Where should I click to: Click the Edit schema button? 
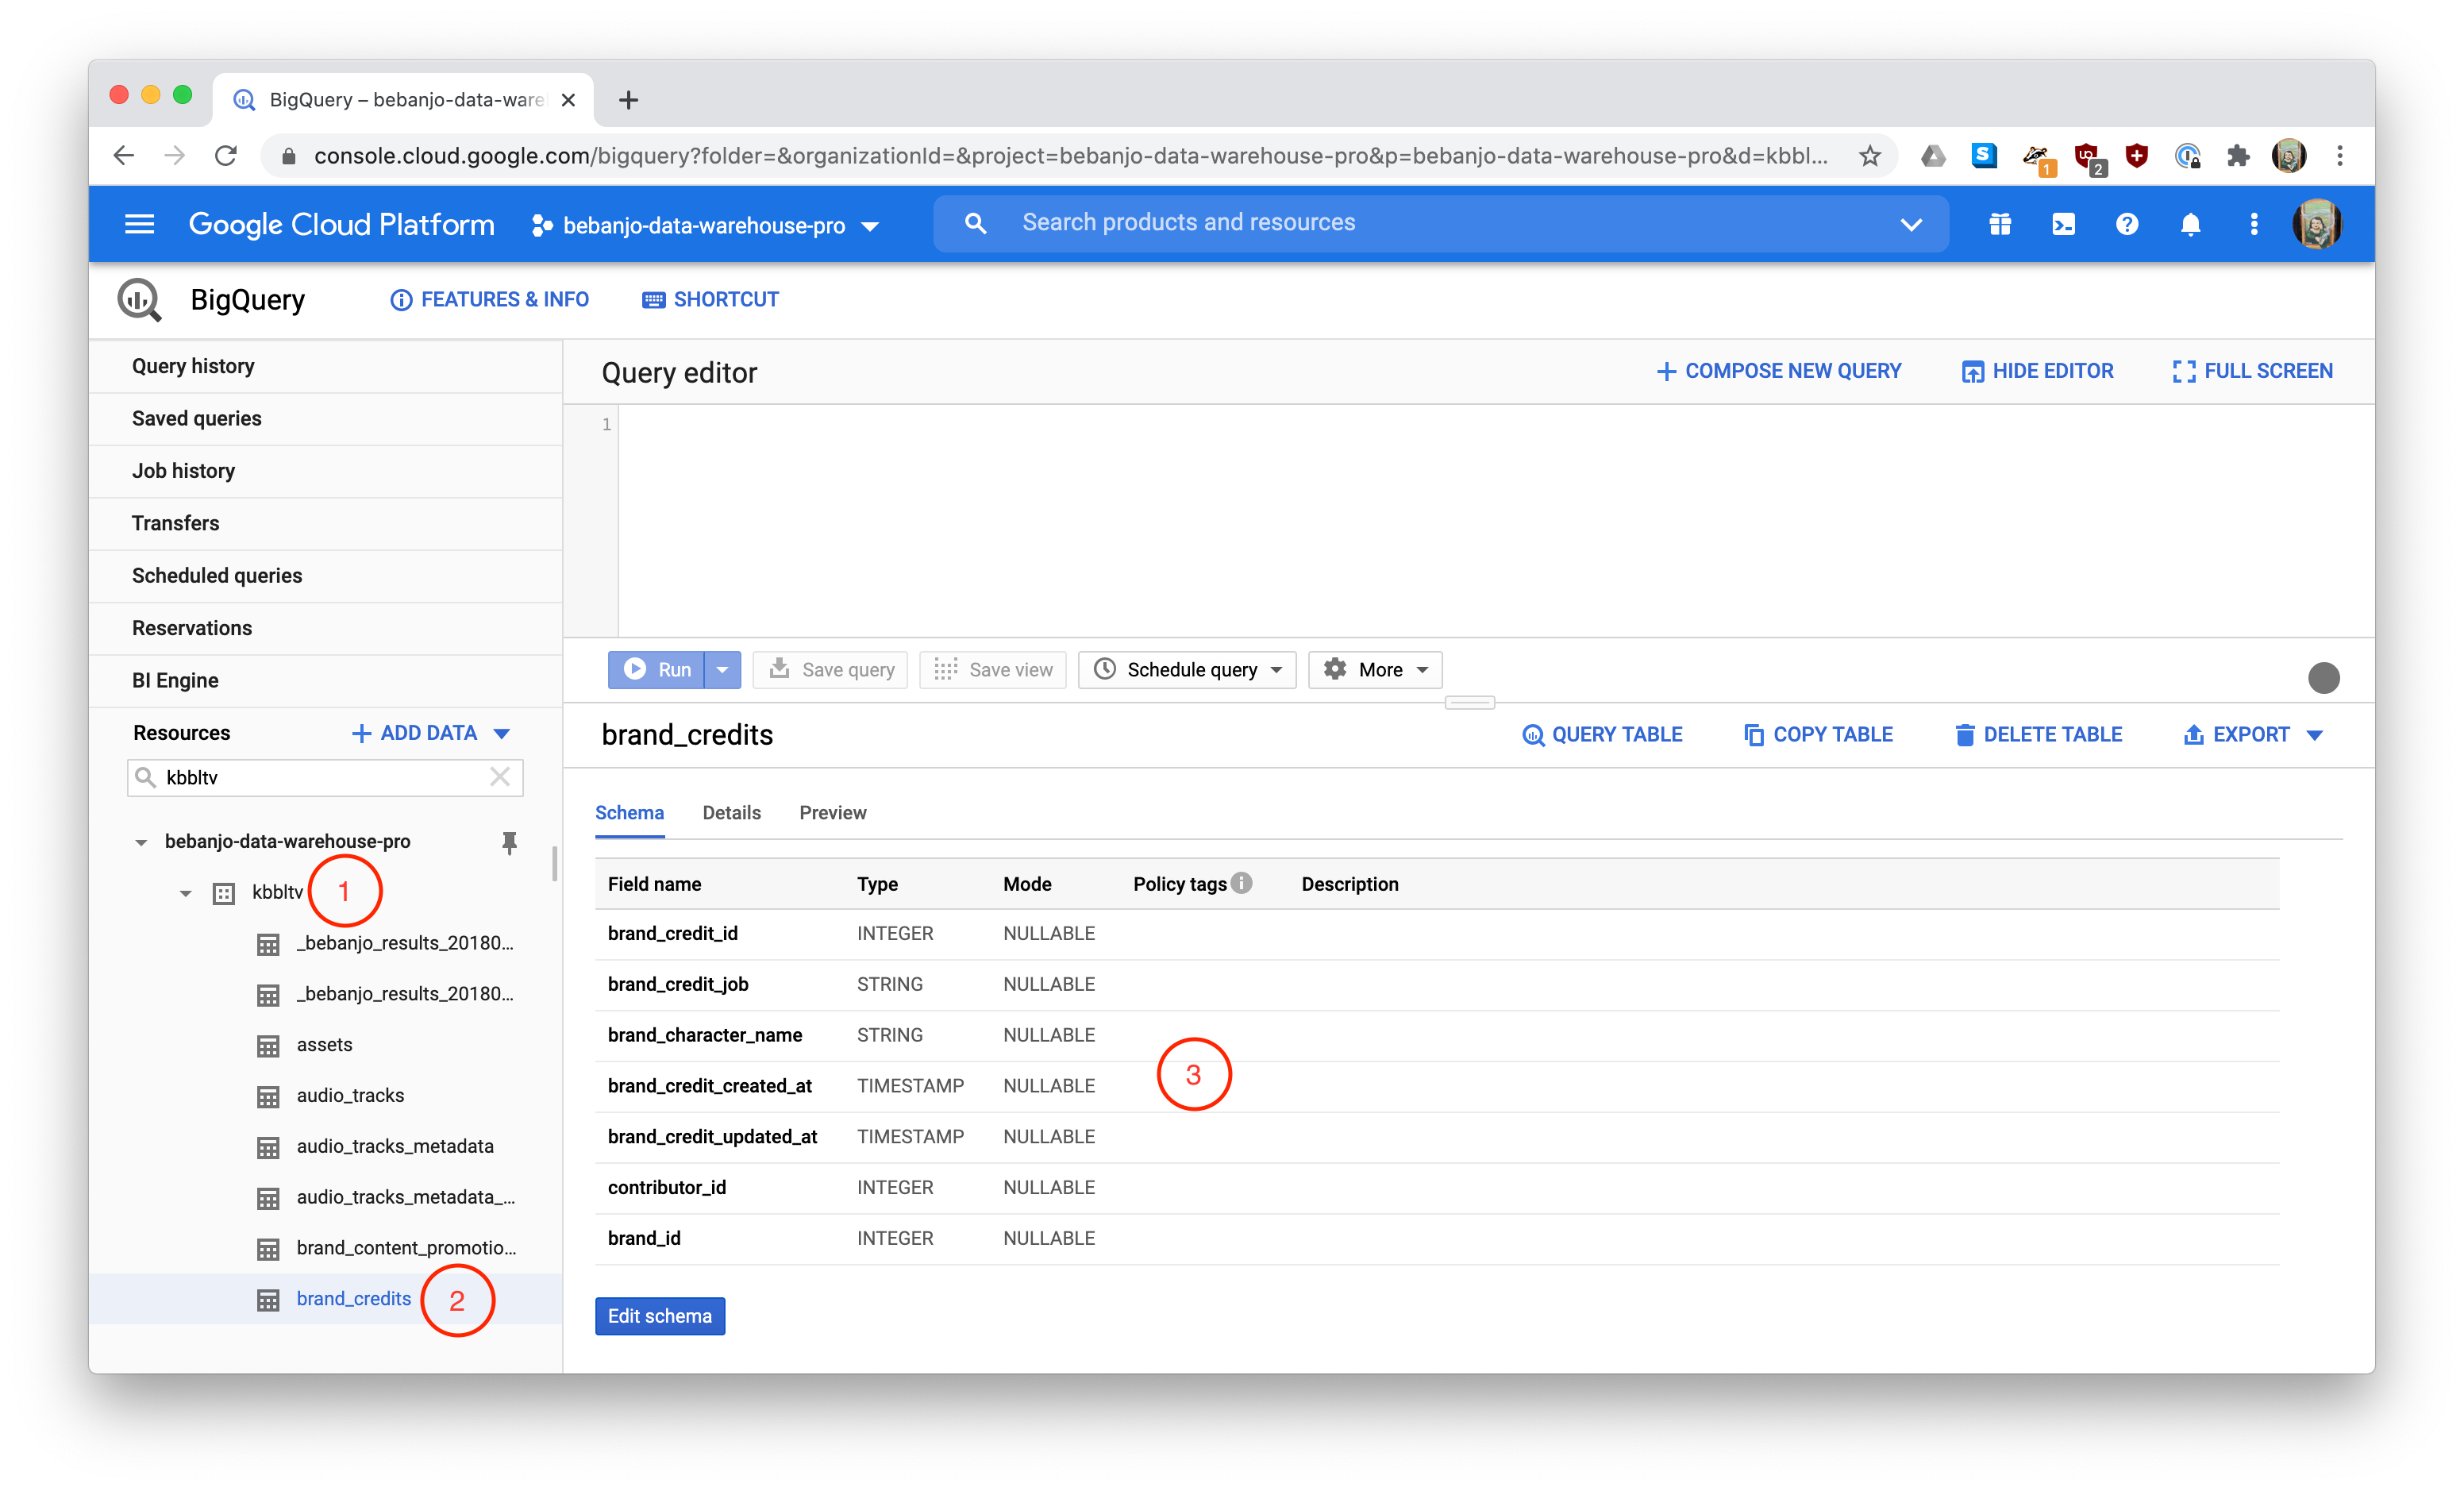659,1316
